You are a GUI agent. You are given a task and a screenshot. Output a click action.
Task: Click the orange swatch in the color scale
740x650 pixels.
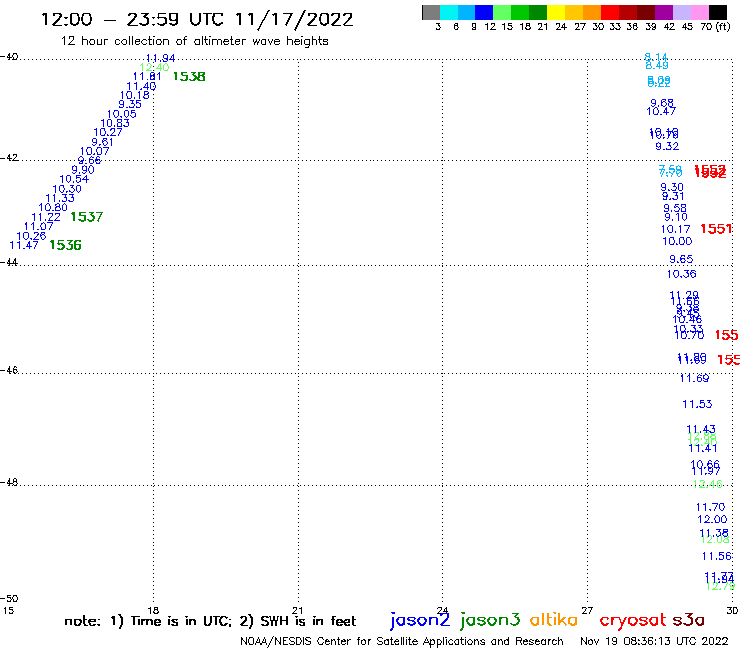click(x=592, y=12)
